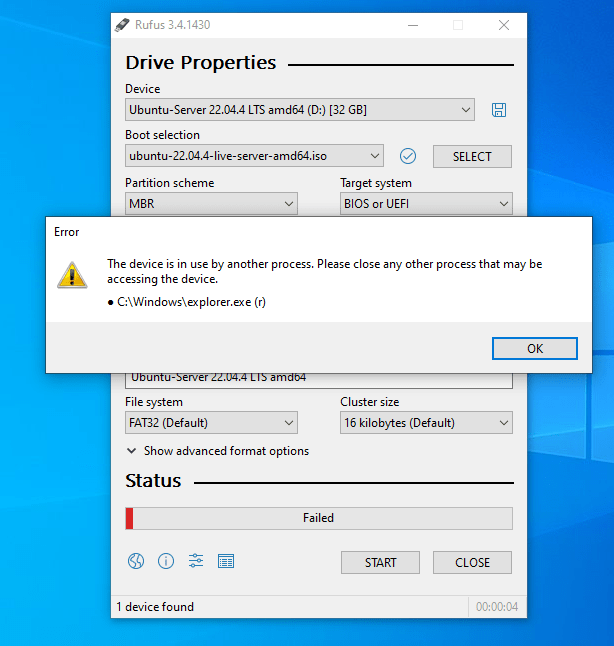Image resolution: width=614 pixels, height=646 pixels.
Task: Click the About info icon
Action: pyautogui.click(x=166, y=562)
